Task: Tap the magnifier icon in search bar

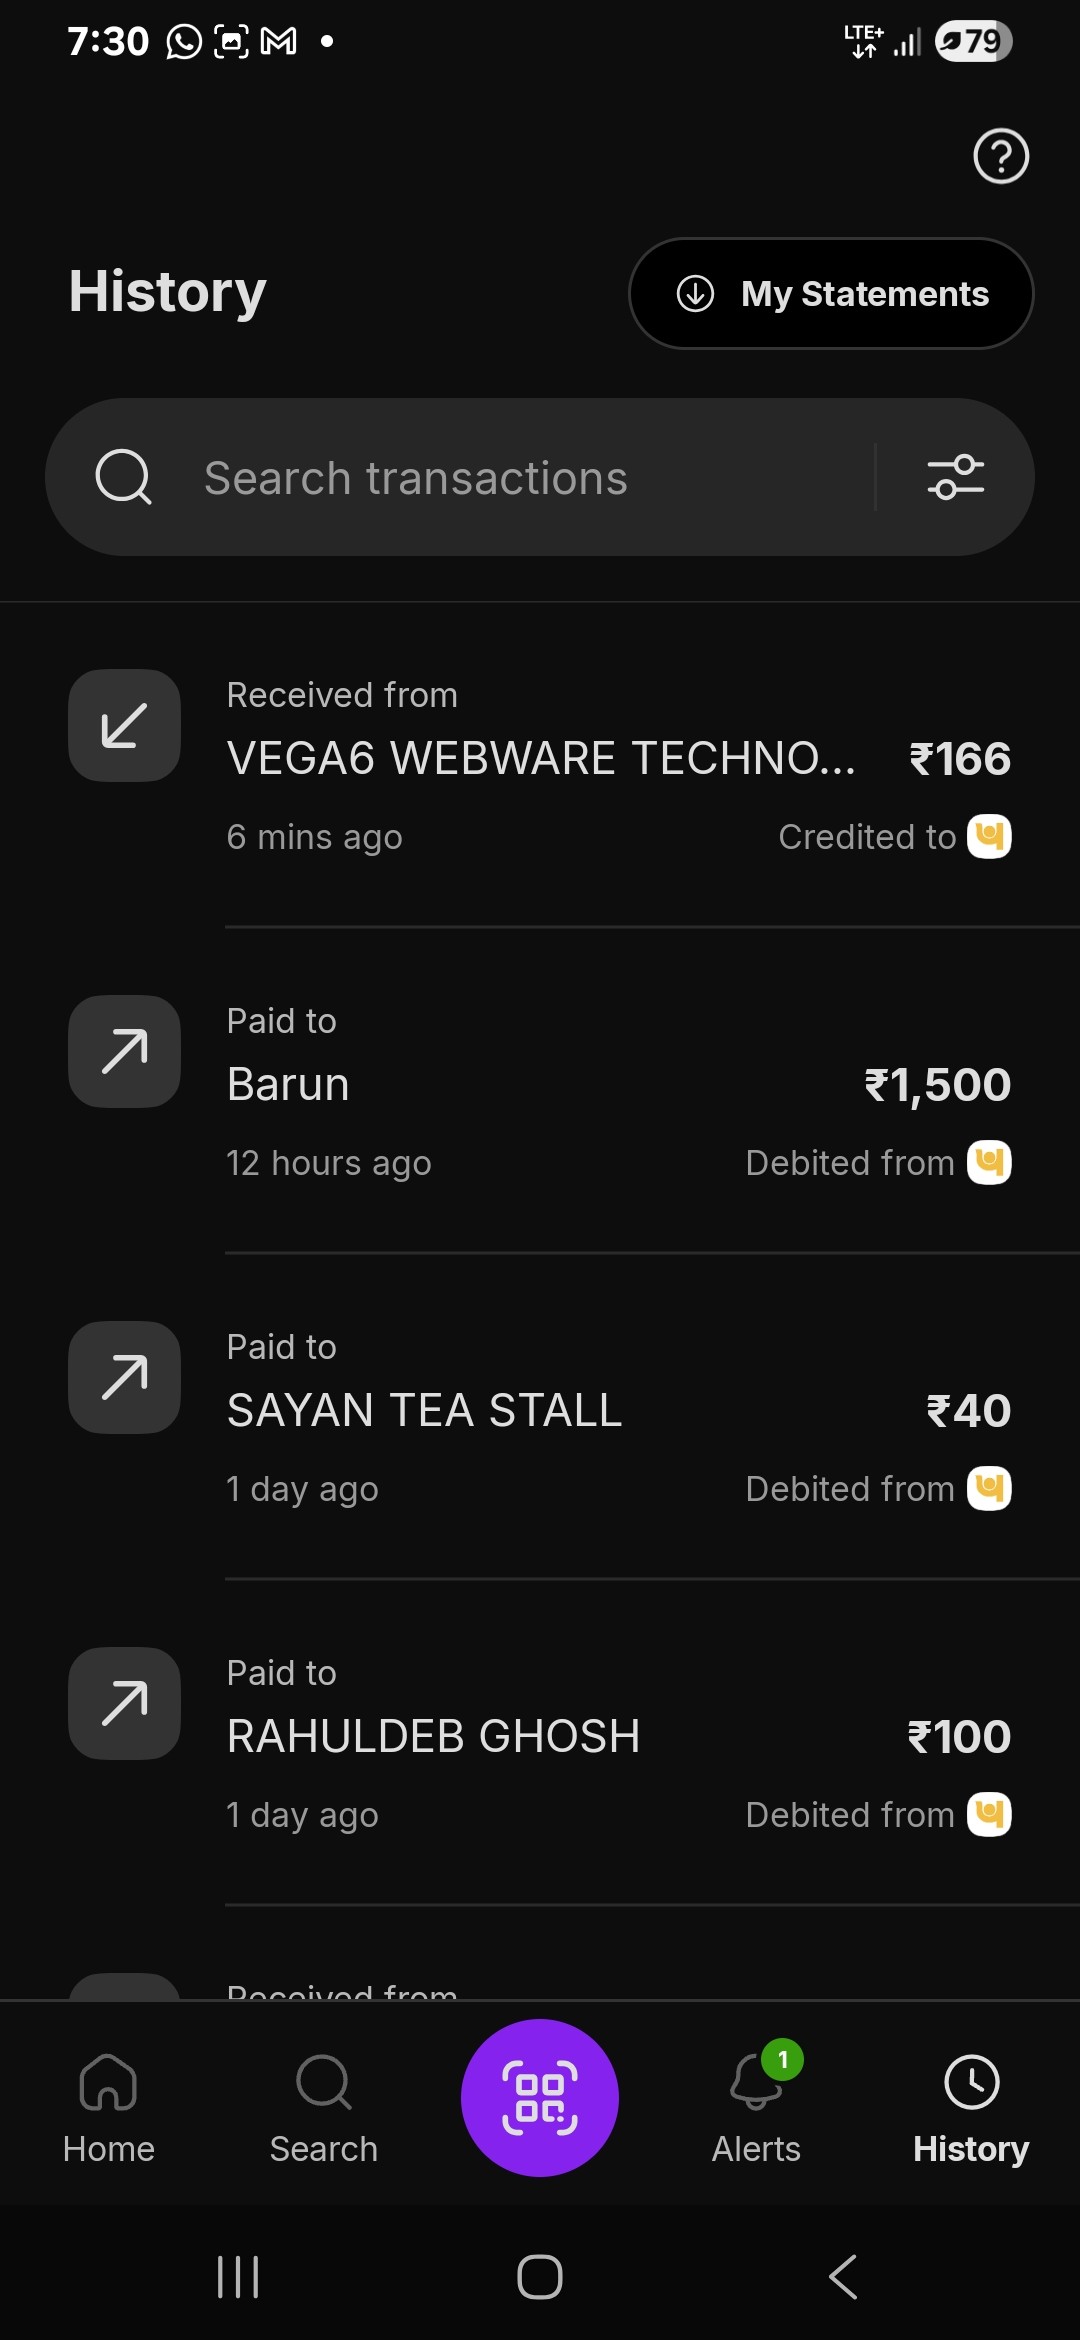Action: pyautogui.click(x=123, y=477)
